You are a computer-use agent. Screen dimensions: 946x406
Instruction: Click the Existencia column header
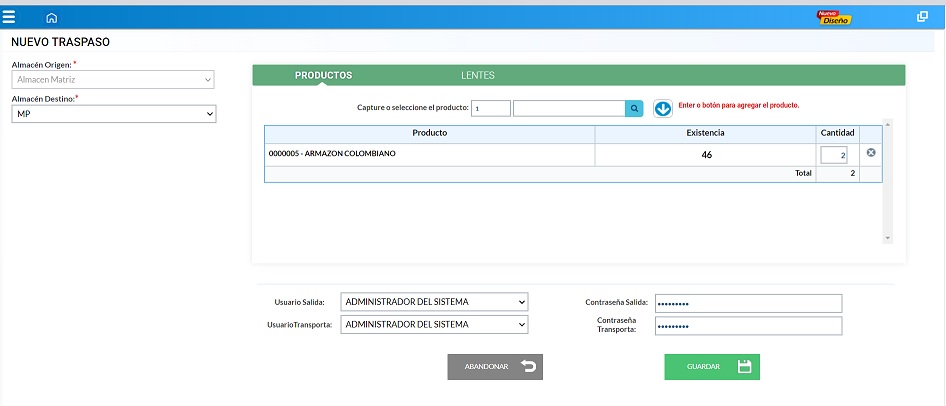[705, 133]
